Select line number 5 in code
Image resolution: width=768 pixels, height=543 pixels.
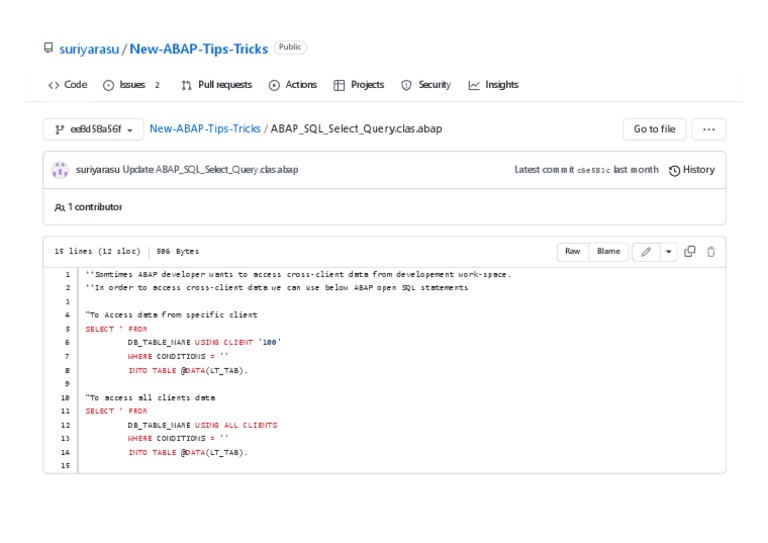click(67, 329)
